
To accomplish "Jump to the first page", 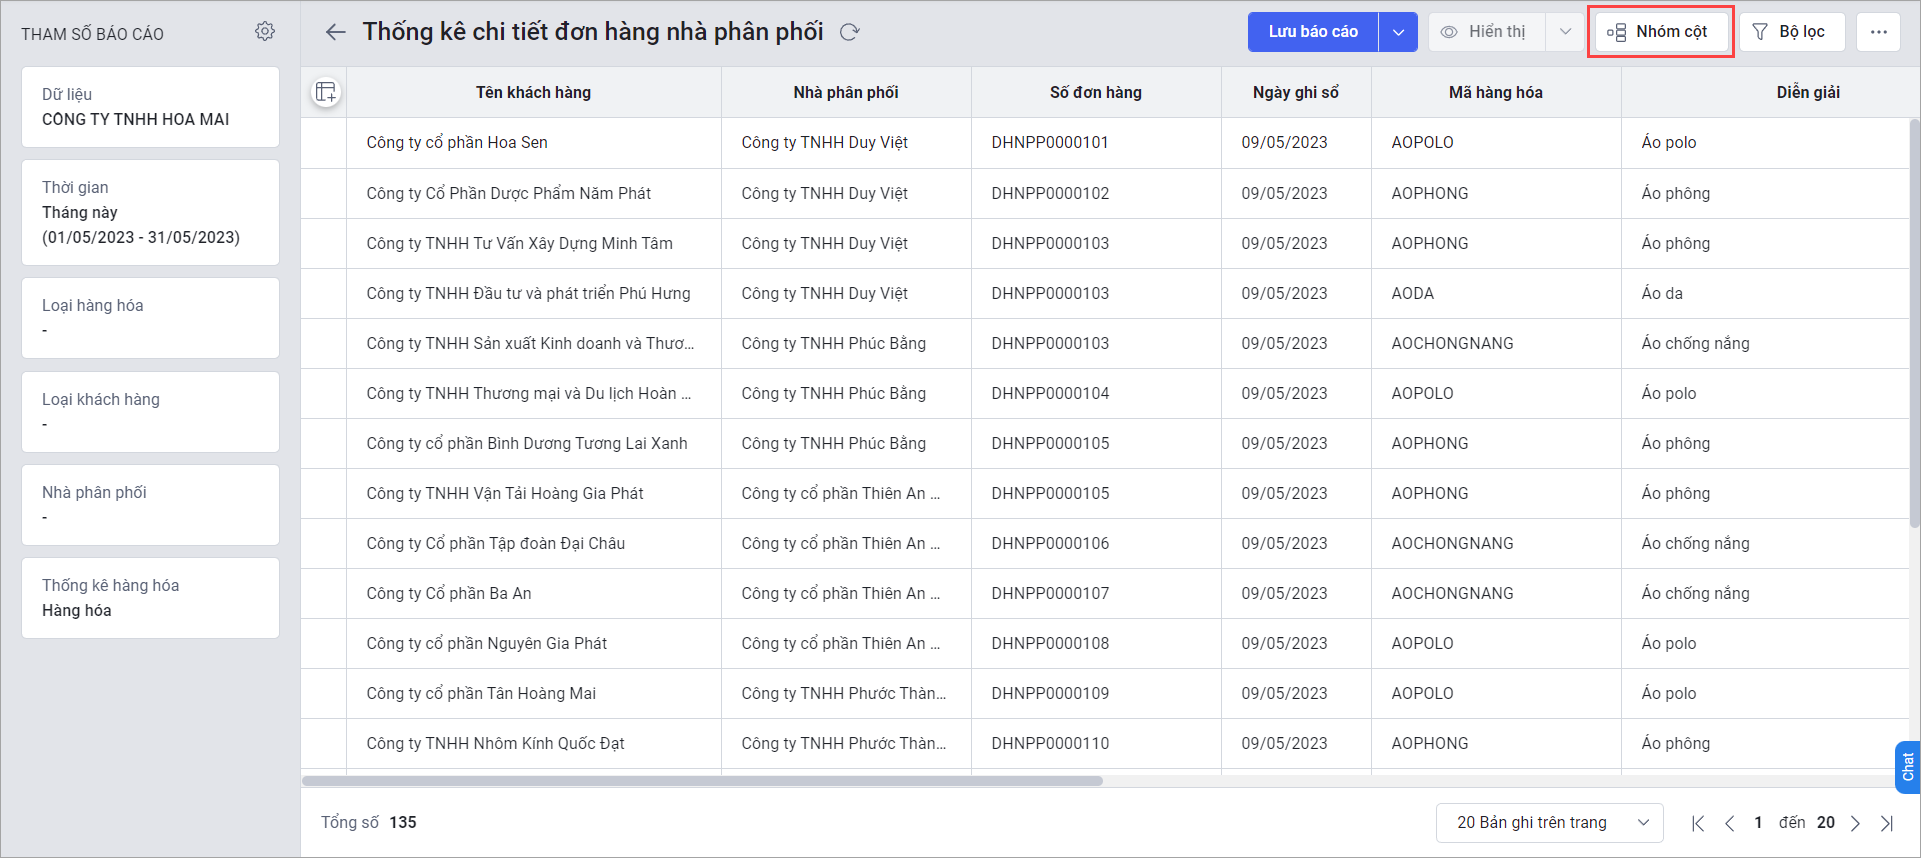I will pyautogui.click(x=1697, y=823).
